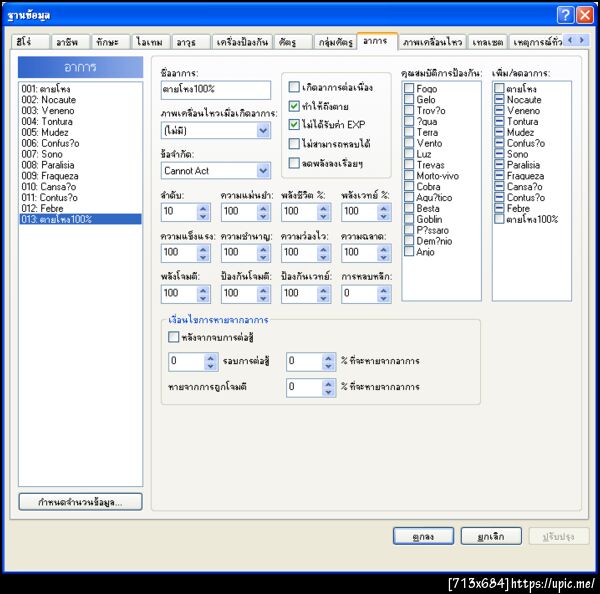The height and width of the screenshot is (594, 600).
Task: Select 009: Fraqueza in state list
Action: 80,176
